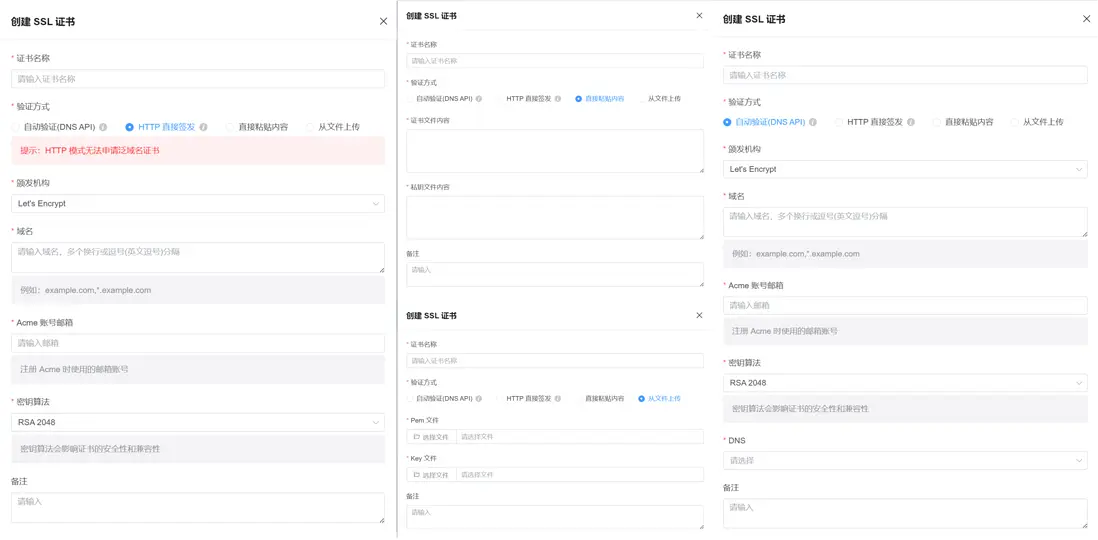
Task: Click 密钥算法会影响证书的安全性和兼容性 hint in left dialog
Action: click(198, 448)
